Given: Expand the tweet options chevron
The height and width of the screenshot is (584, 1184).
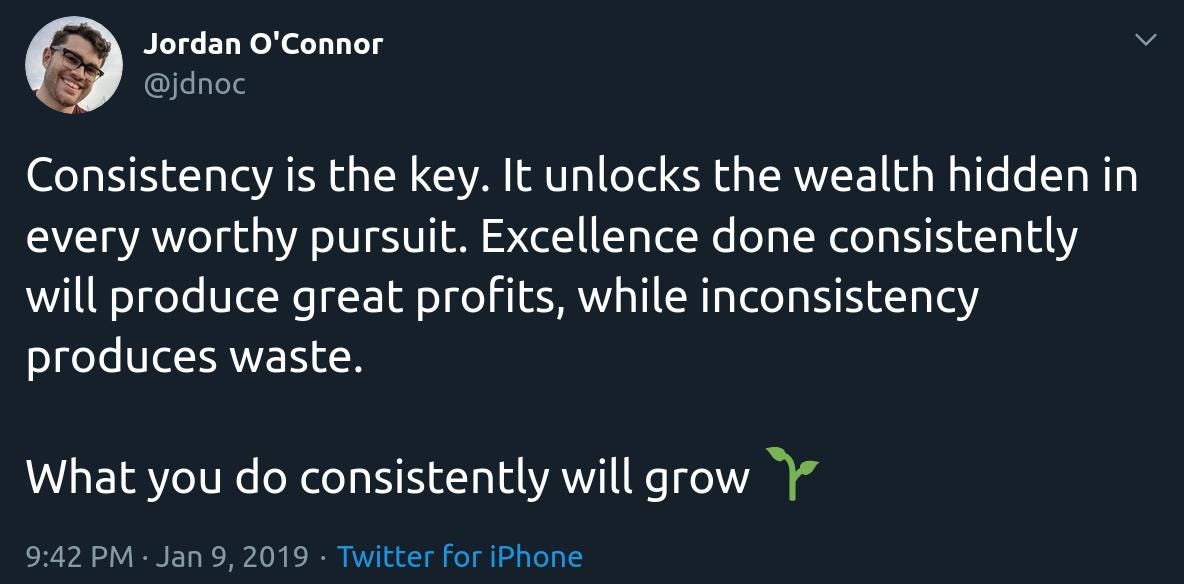Looking at the screenshot, I should pos(1146,40).
